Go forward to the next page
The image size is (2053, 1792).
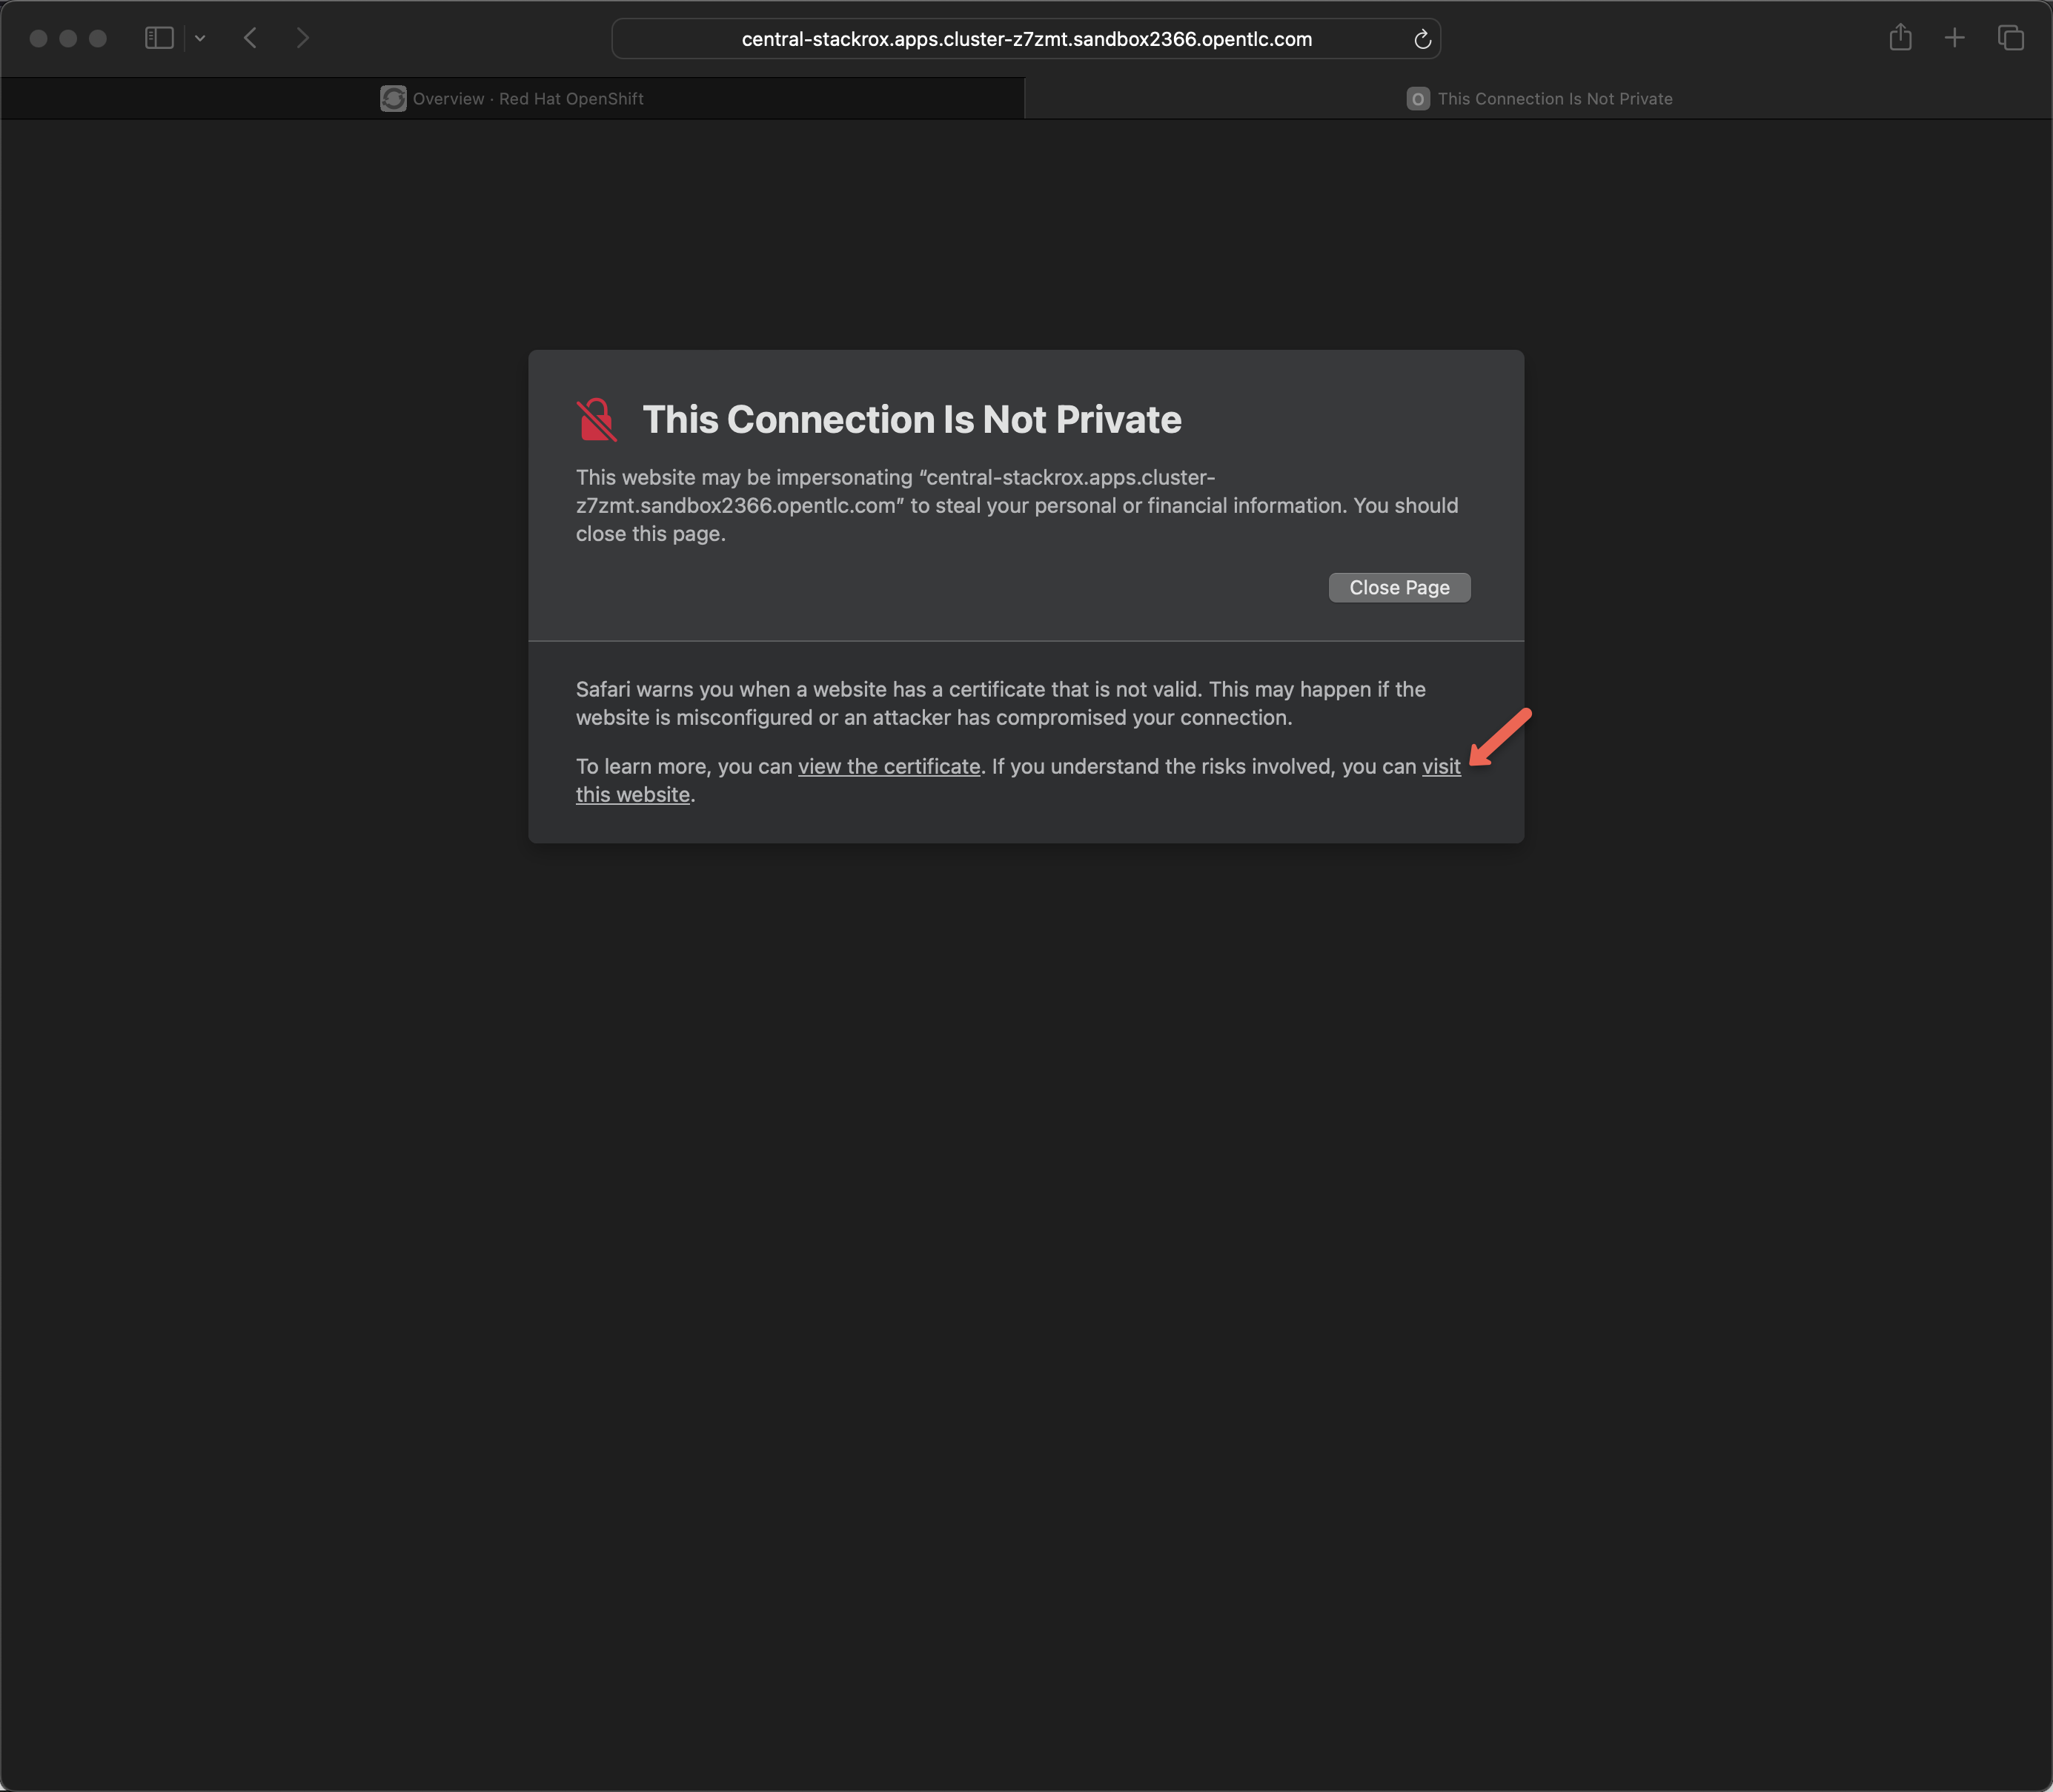point(303,38)
